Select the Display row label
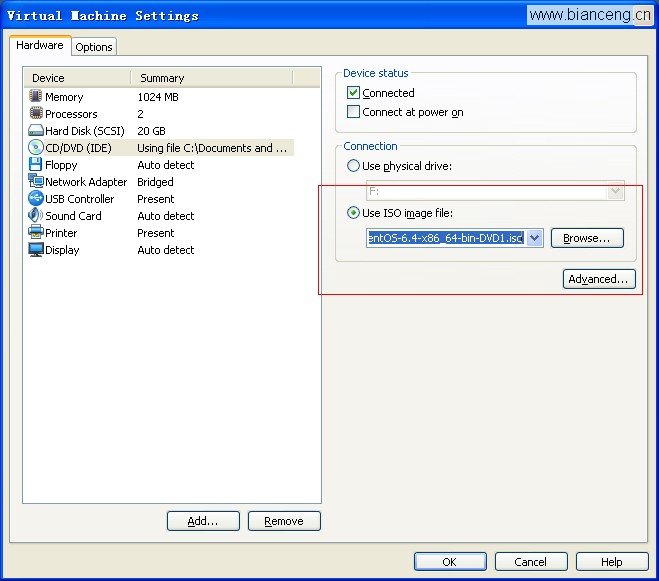The height and width of the screenshot is (581, 659). tap(62, 250)
